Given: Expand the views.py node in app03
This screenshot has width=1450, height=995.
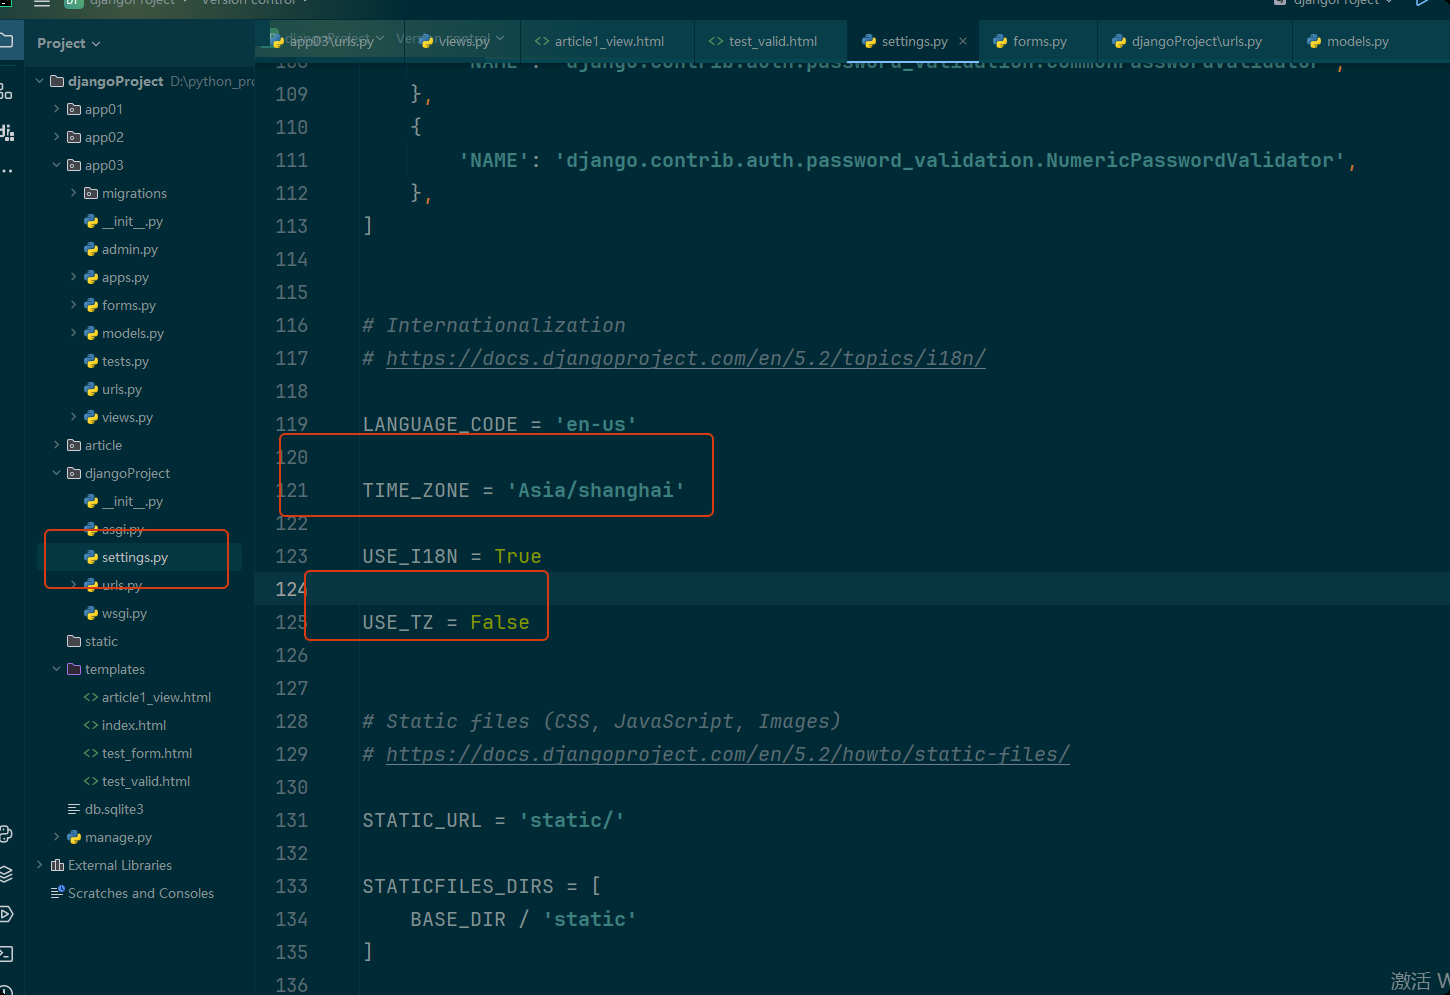Looking at the screenshot, I should (x=74, y=417).
